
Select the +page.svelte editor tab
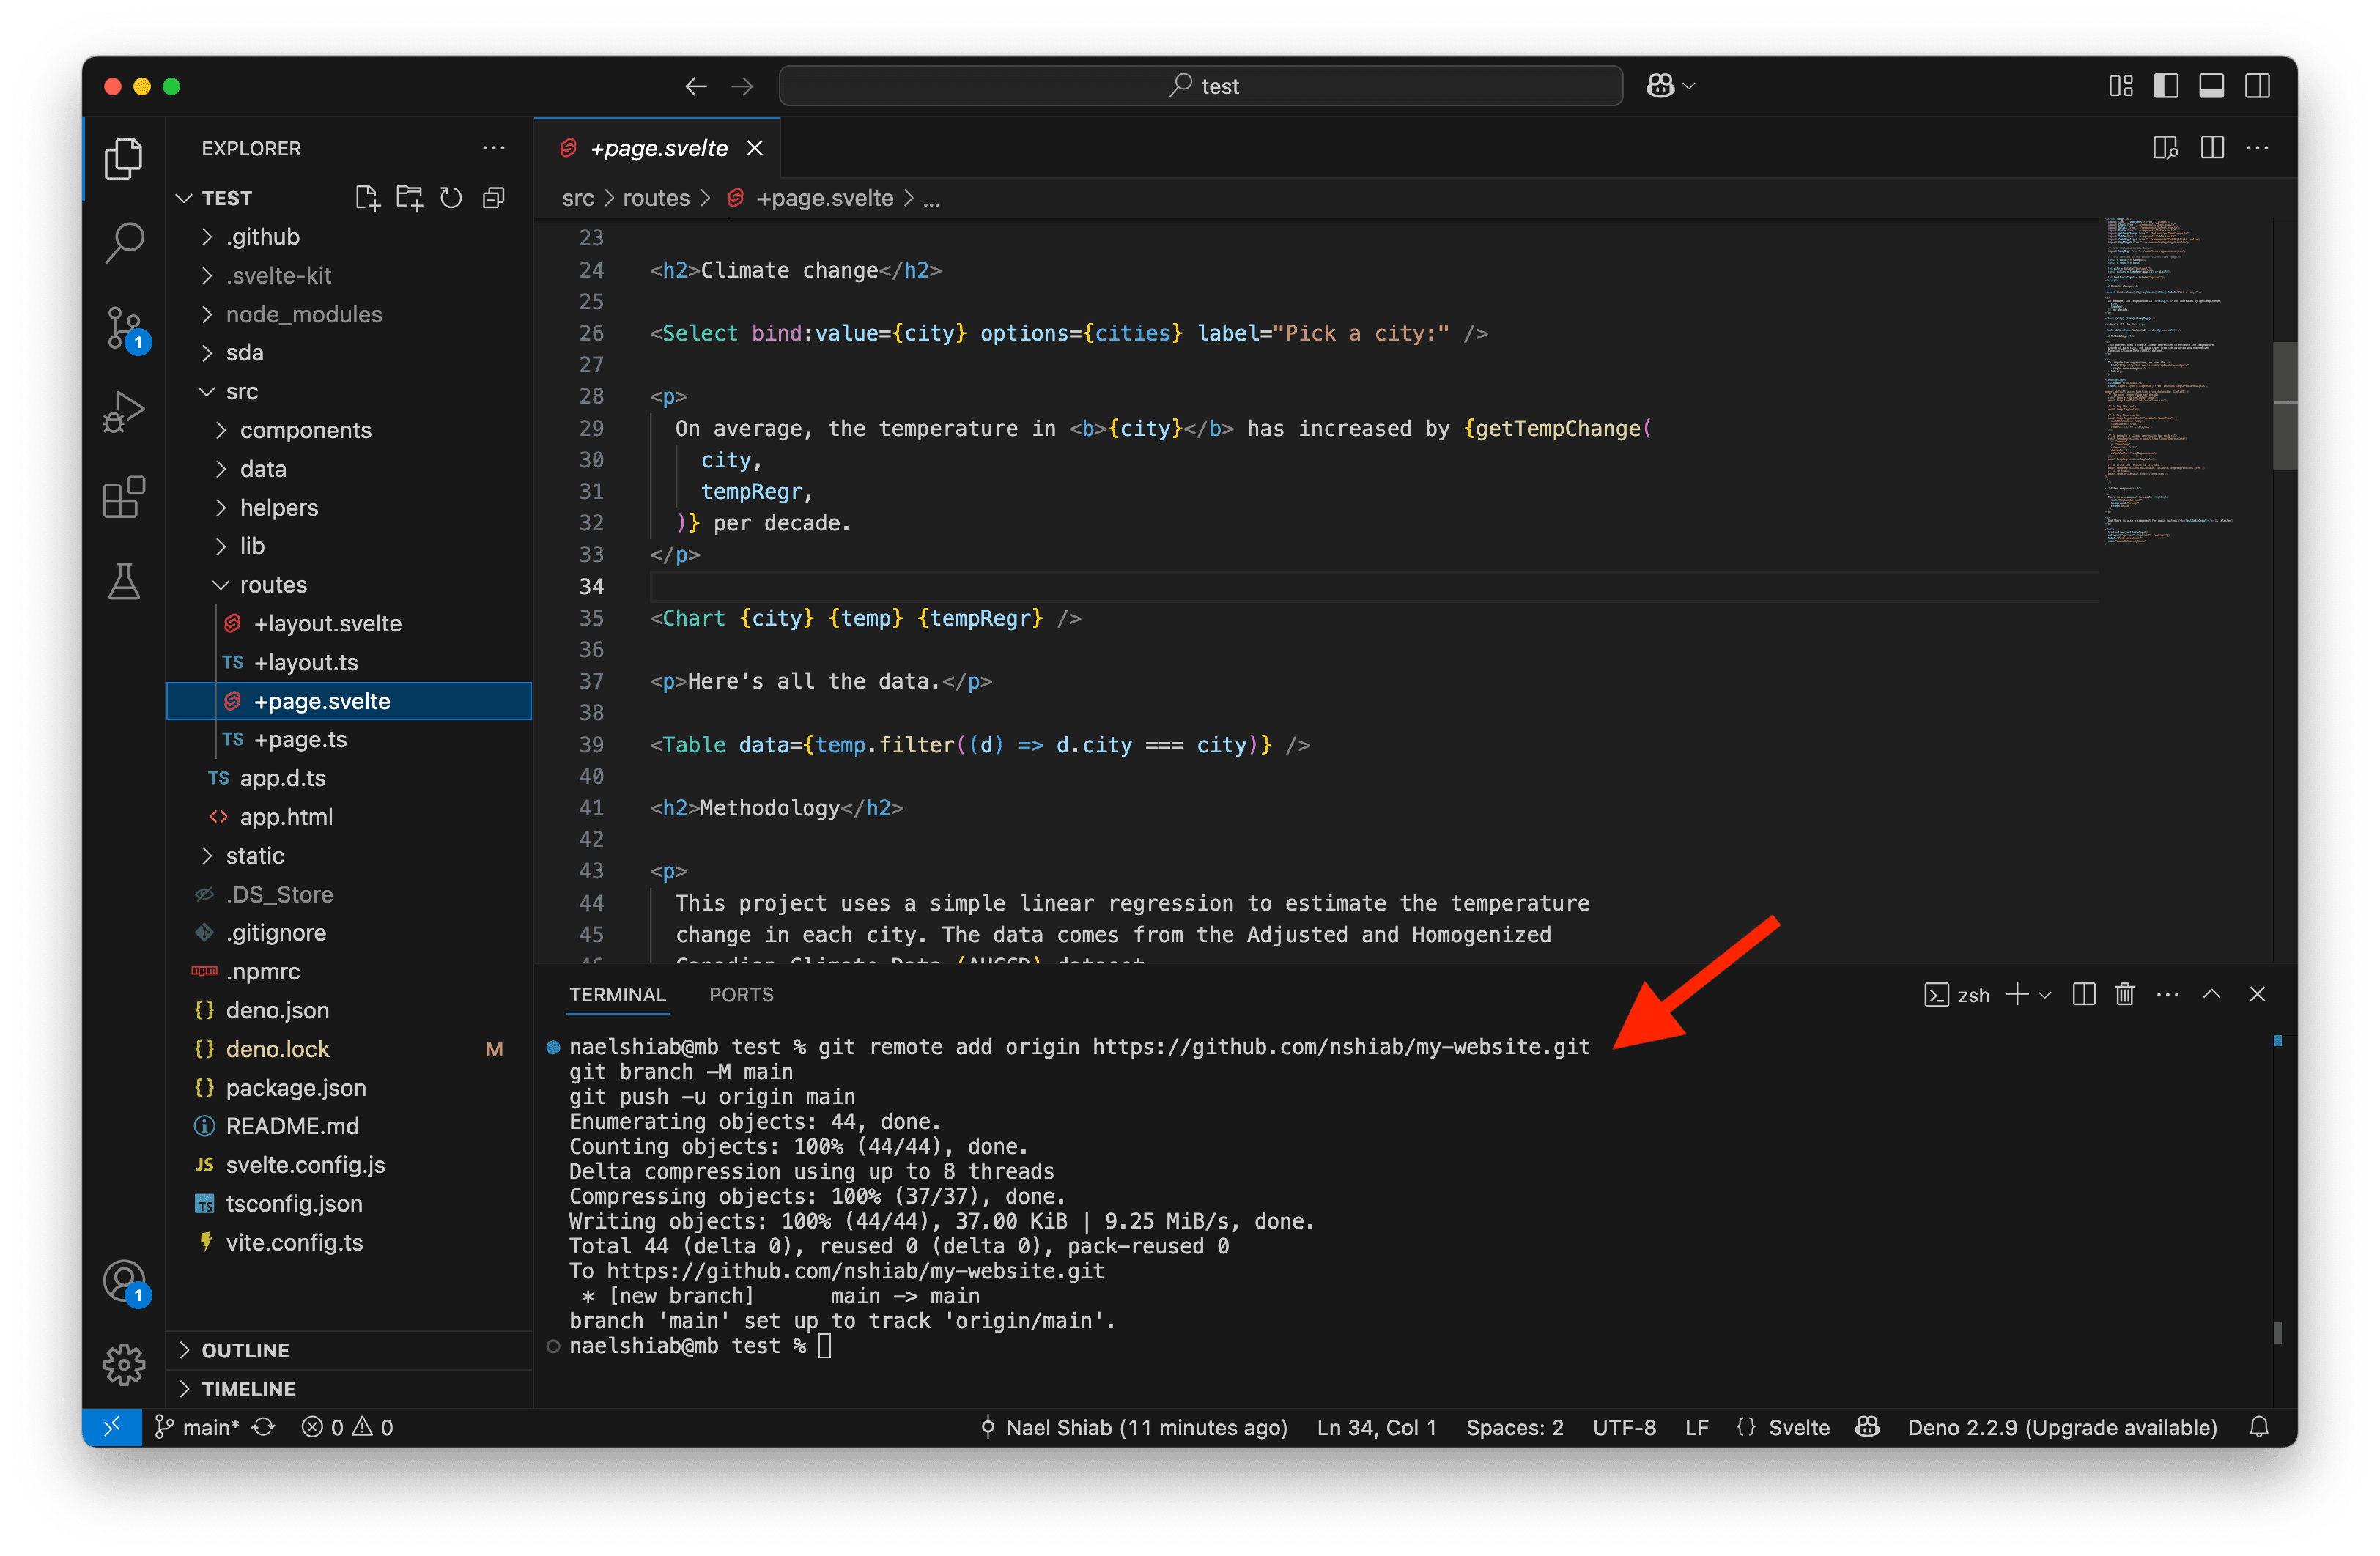(657, 148)
